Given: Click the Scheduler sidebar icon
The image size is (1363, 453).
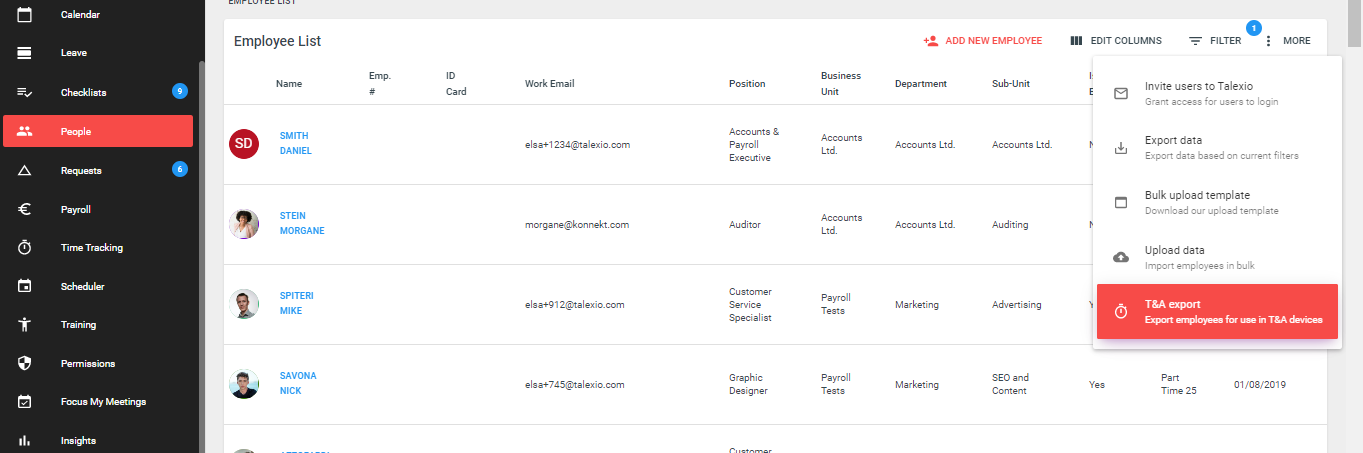Looking at the screenshot, I should (25, 286).
